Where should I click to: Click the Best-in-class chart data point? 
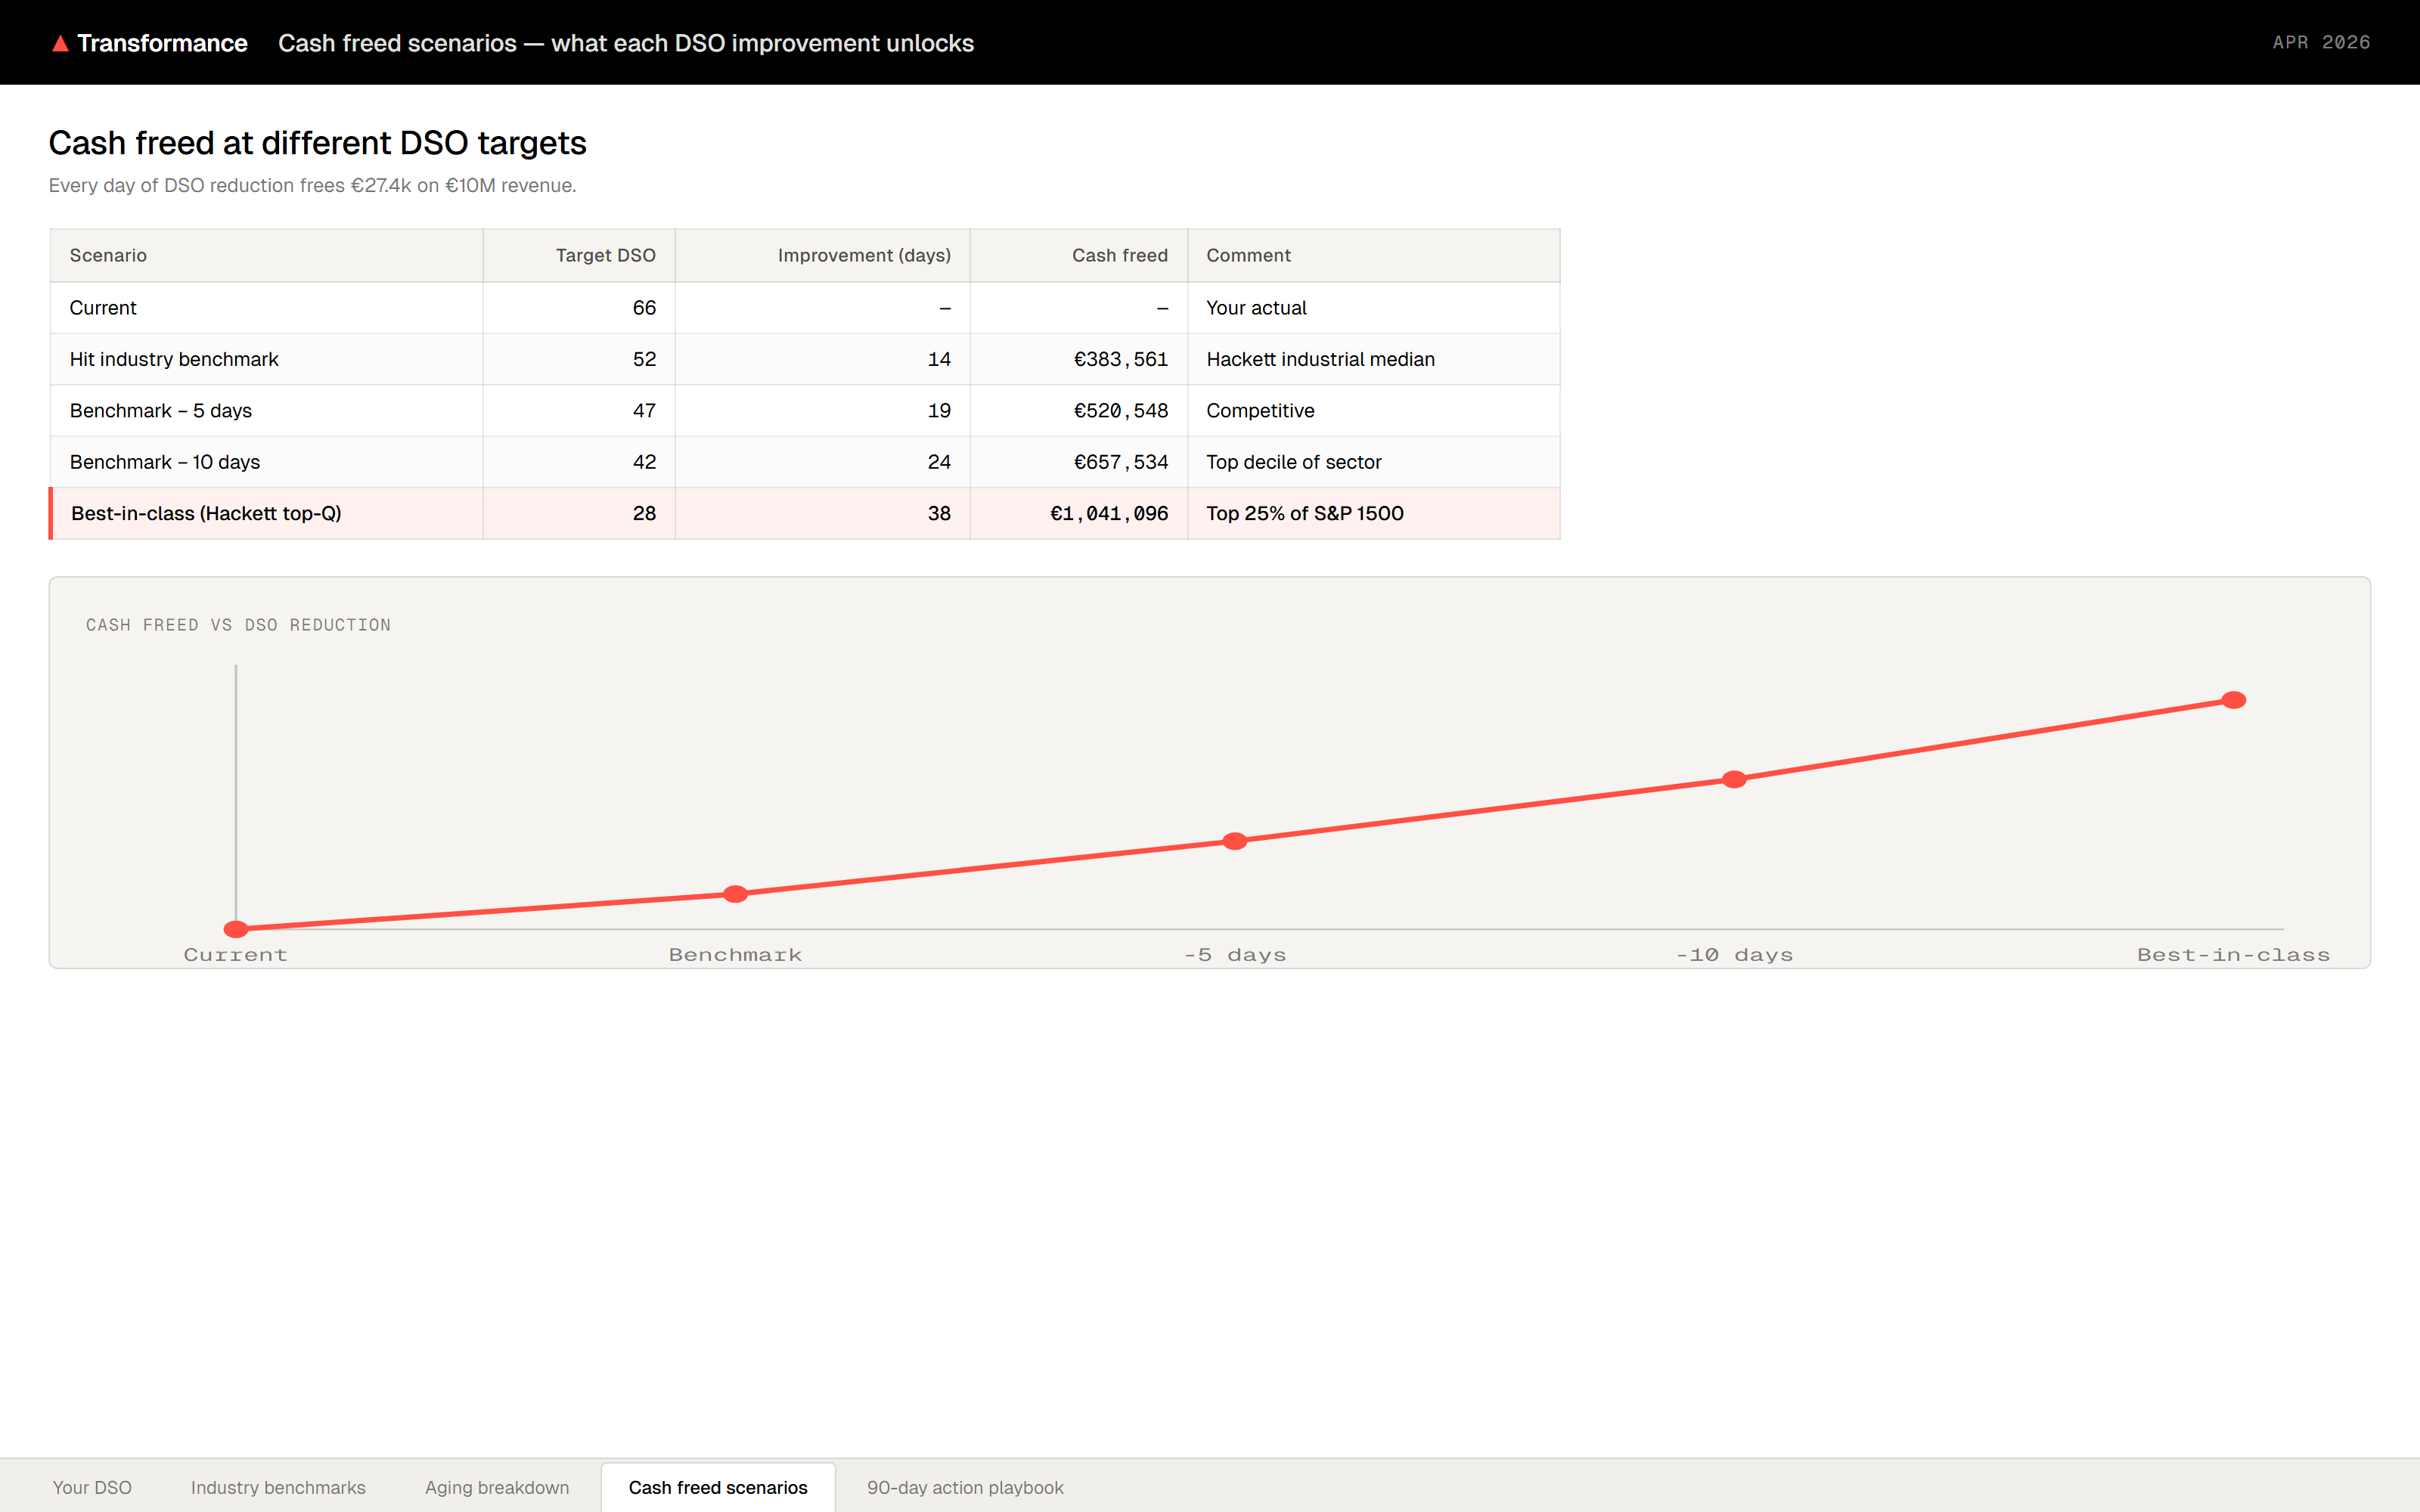(x=2233, y=700)
